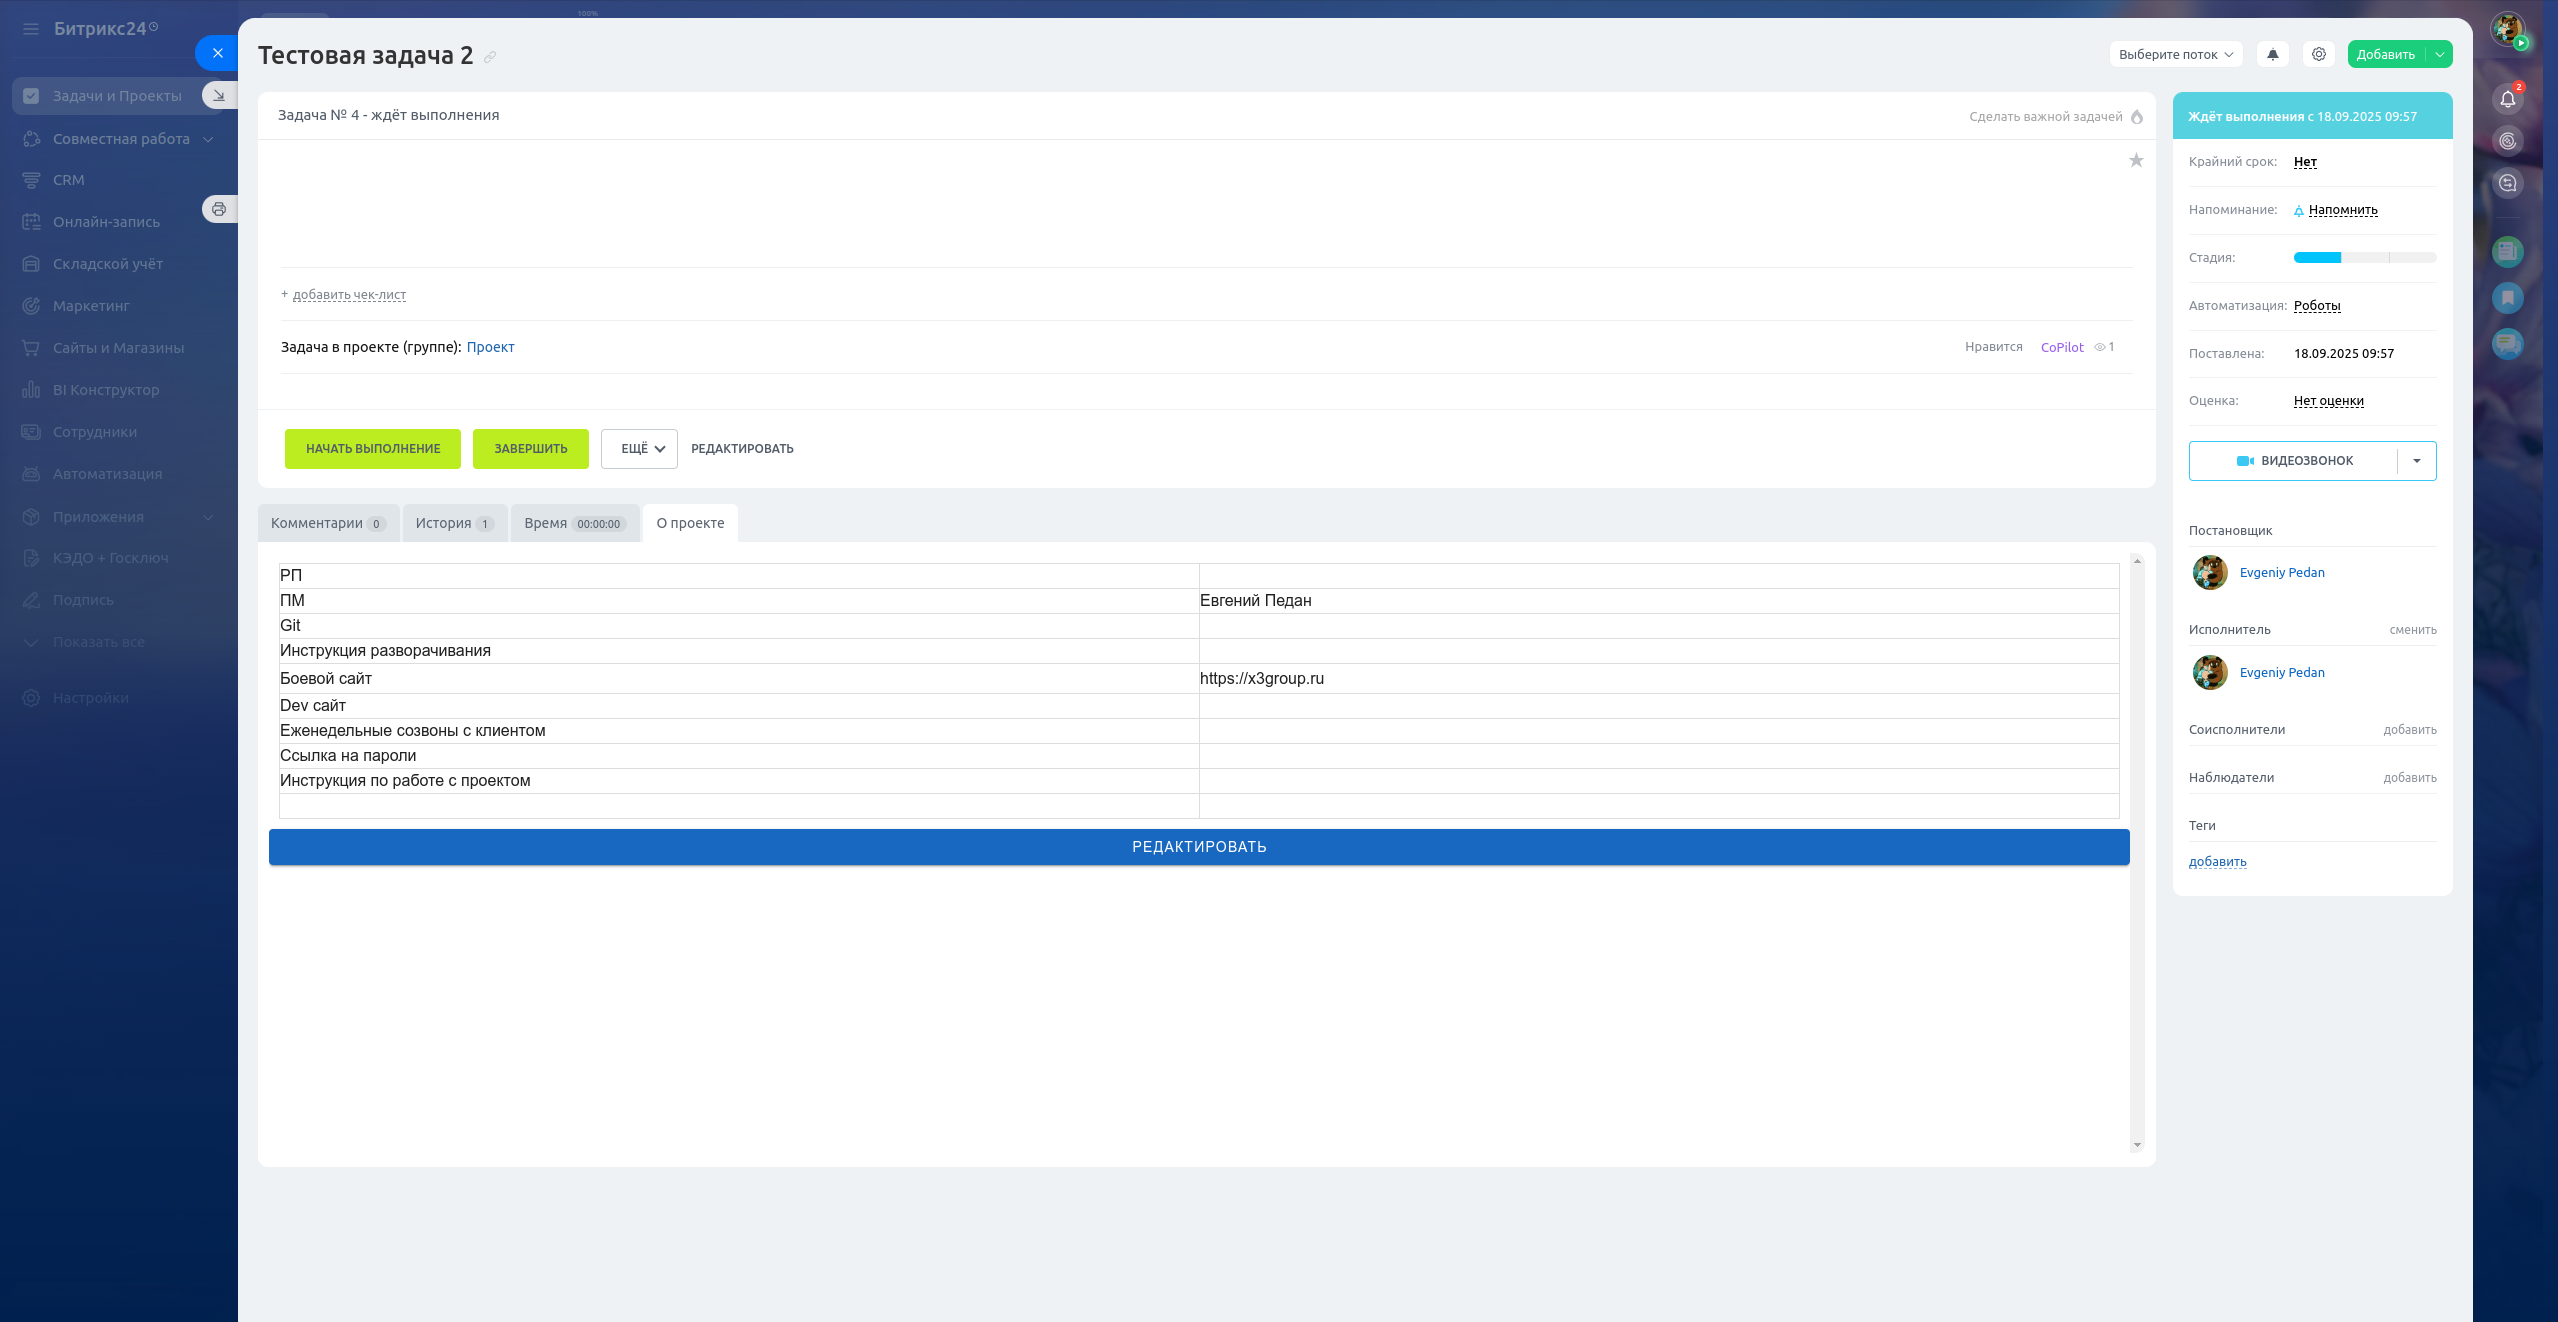Click the Стадия progress bar

point(2364,258)
